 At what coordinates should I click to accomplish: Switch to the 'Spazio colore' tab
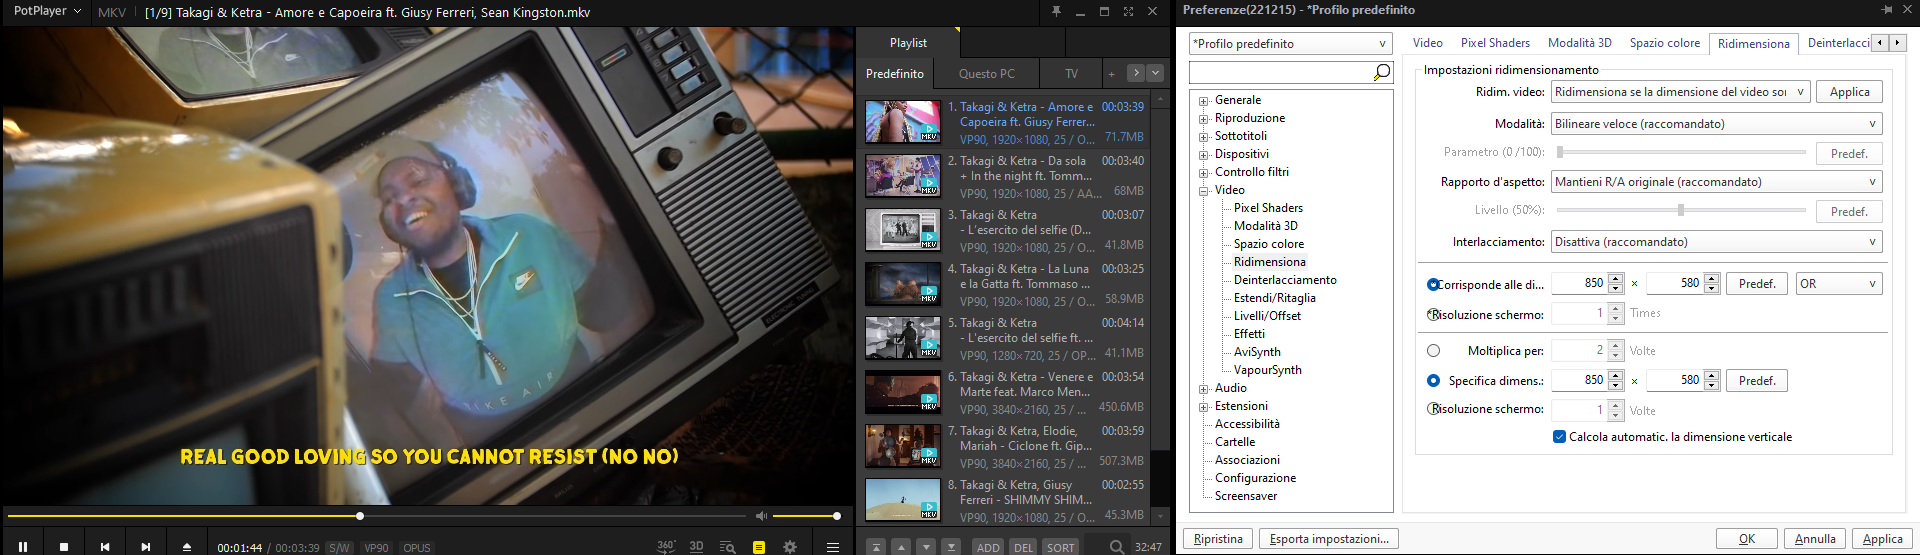(1664, 43)
